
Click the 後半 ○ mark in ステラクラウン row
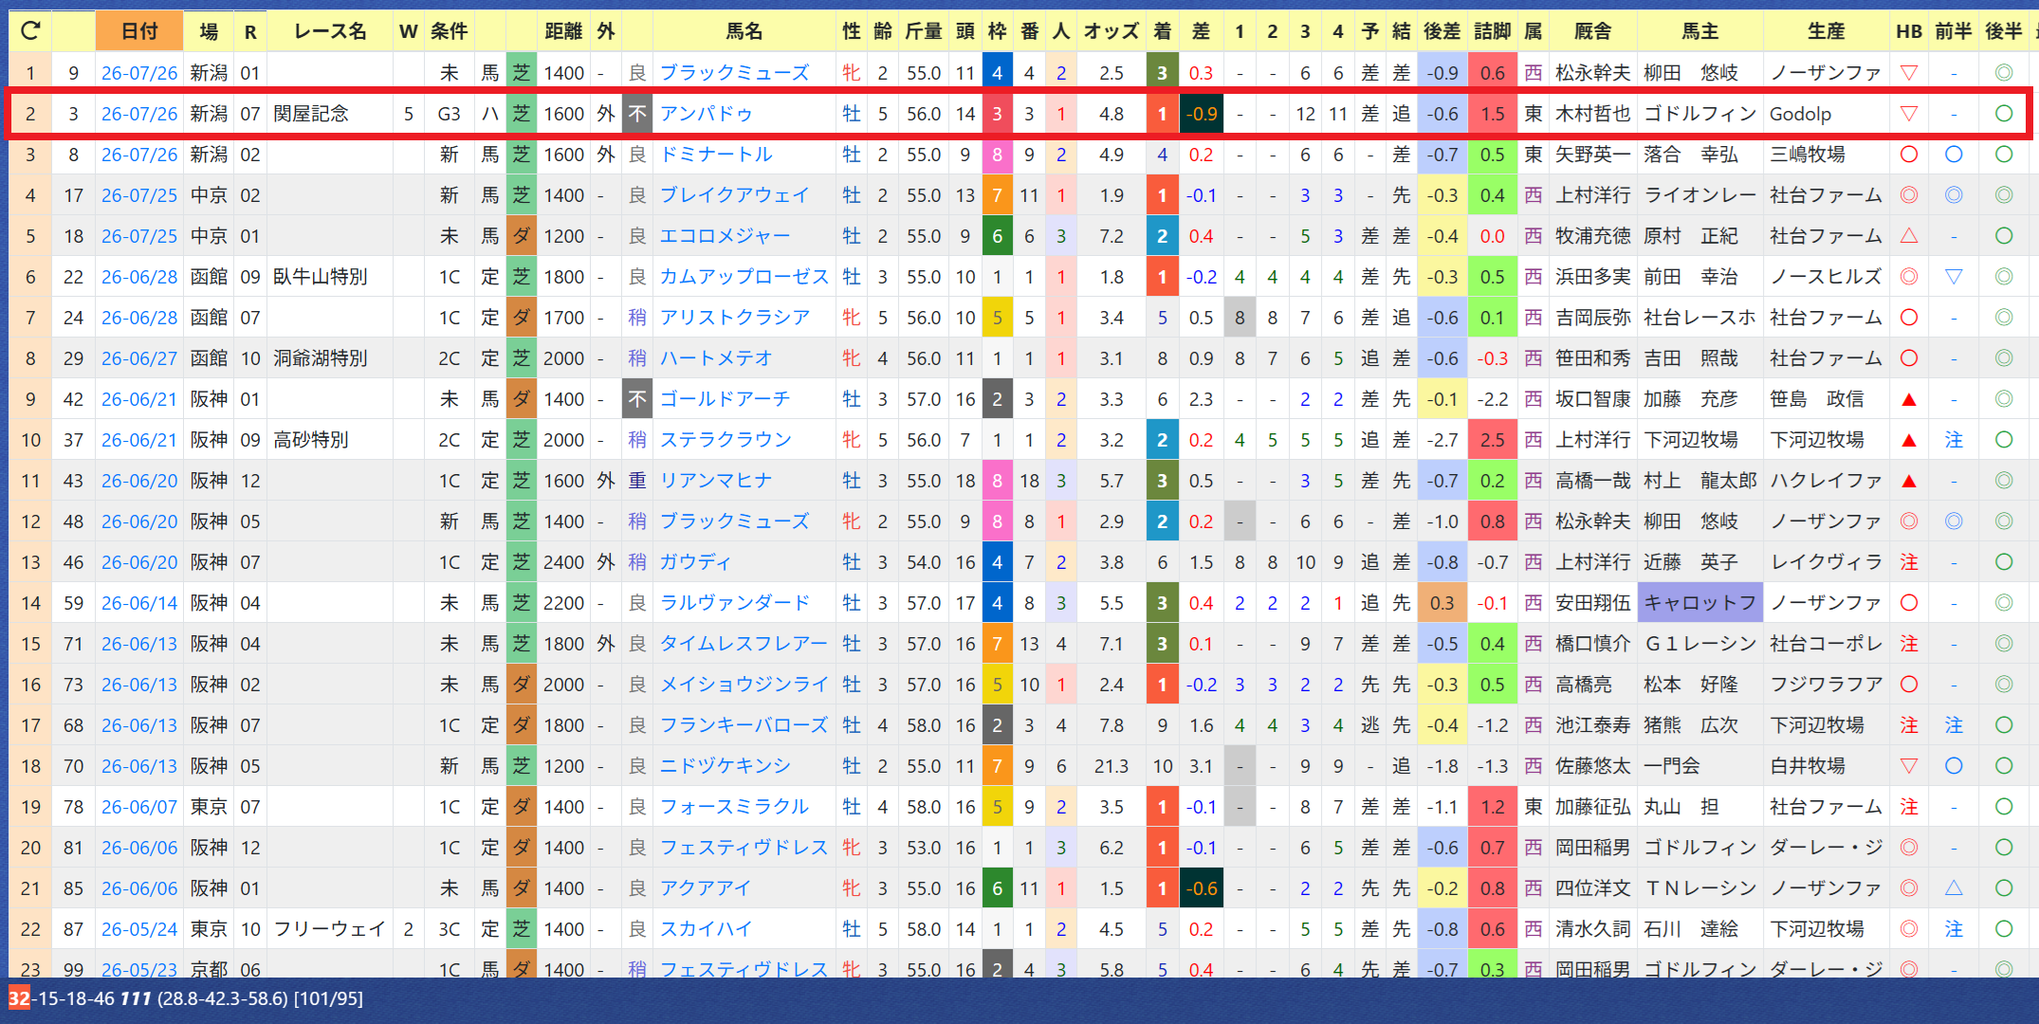[2003, 440]
